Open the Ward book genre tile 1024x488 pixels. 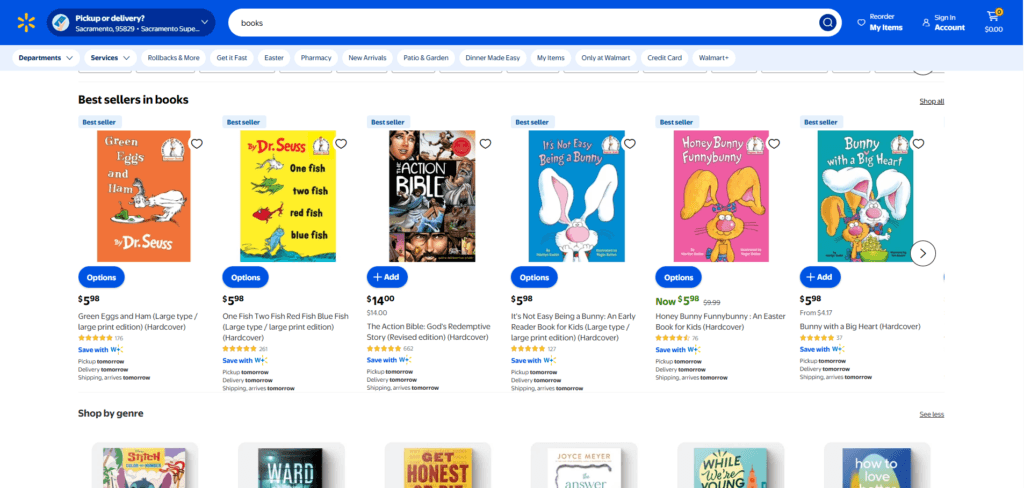(x=291, y=465)
